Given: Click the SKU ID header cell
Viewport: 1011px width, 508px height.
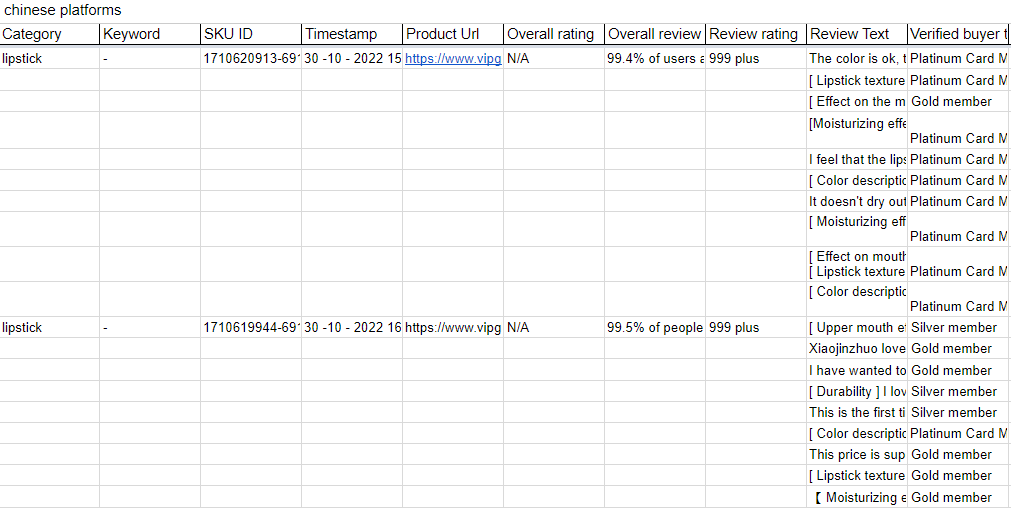Looking at the screenshot, I should (250, 34).
